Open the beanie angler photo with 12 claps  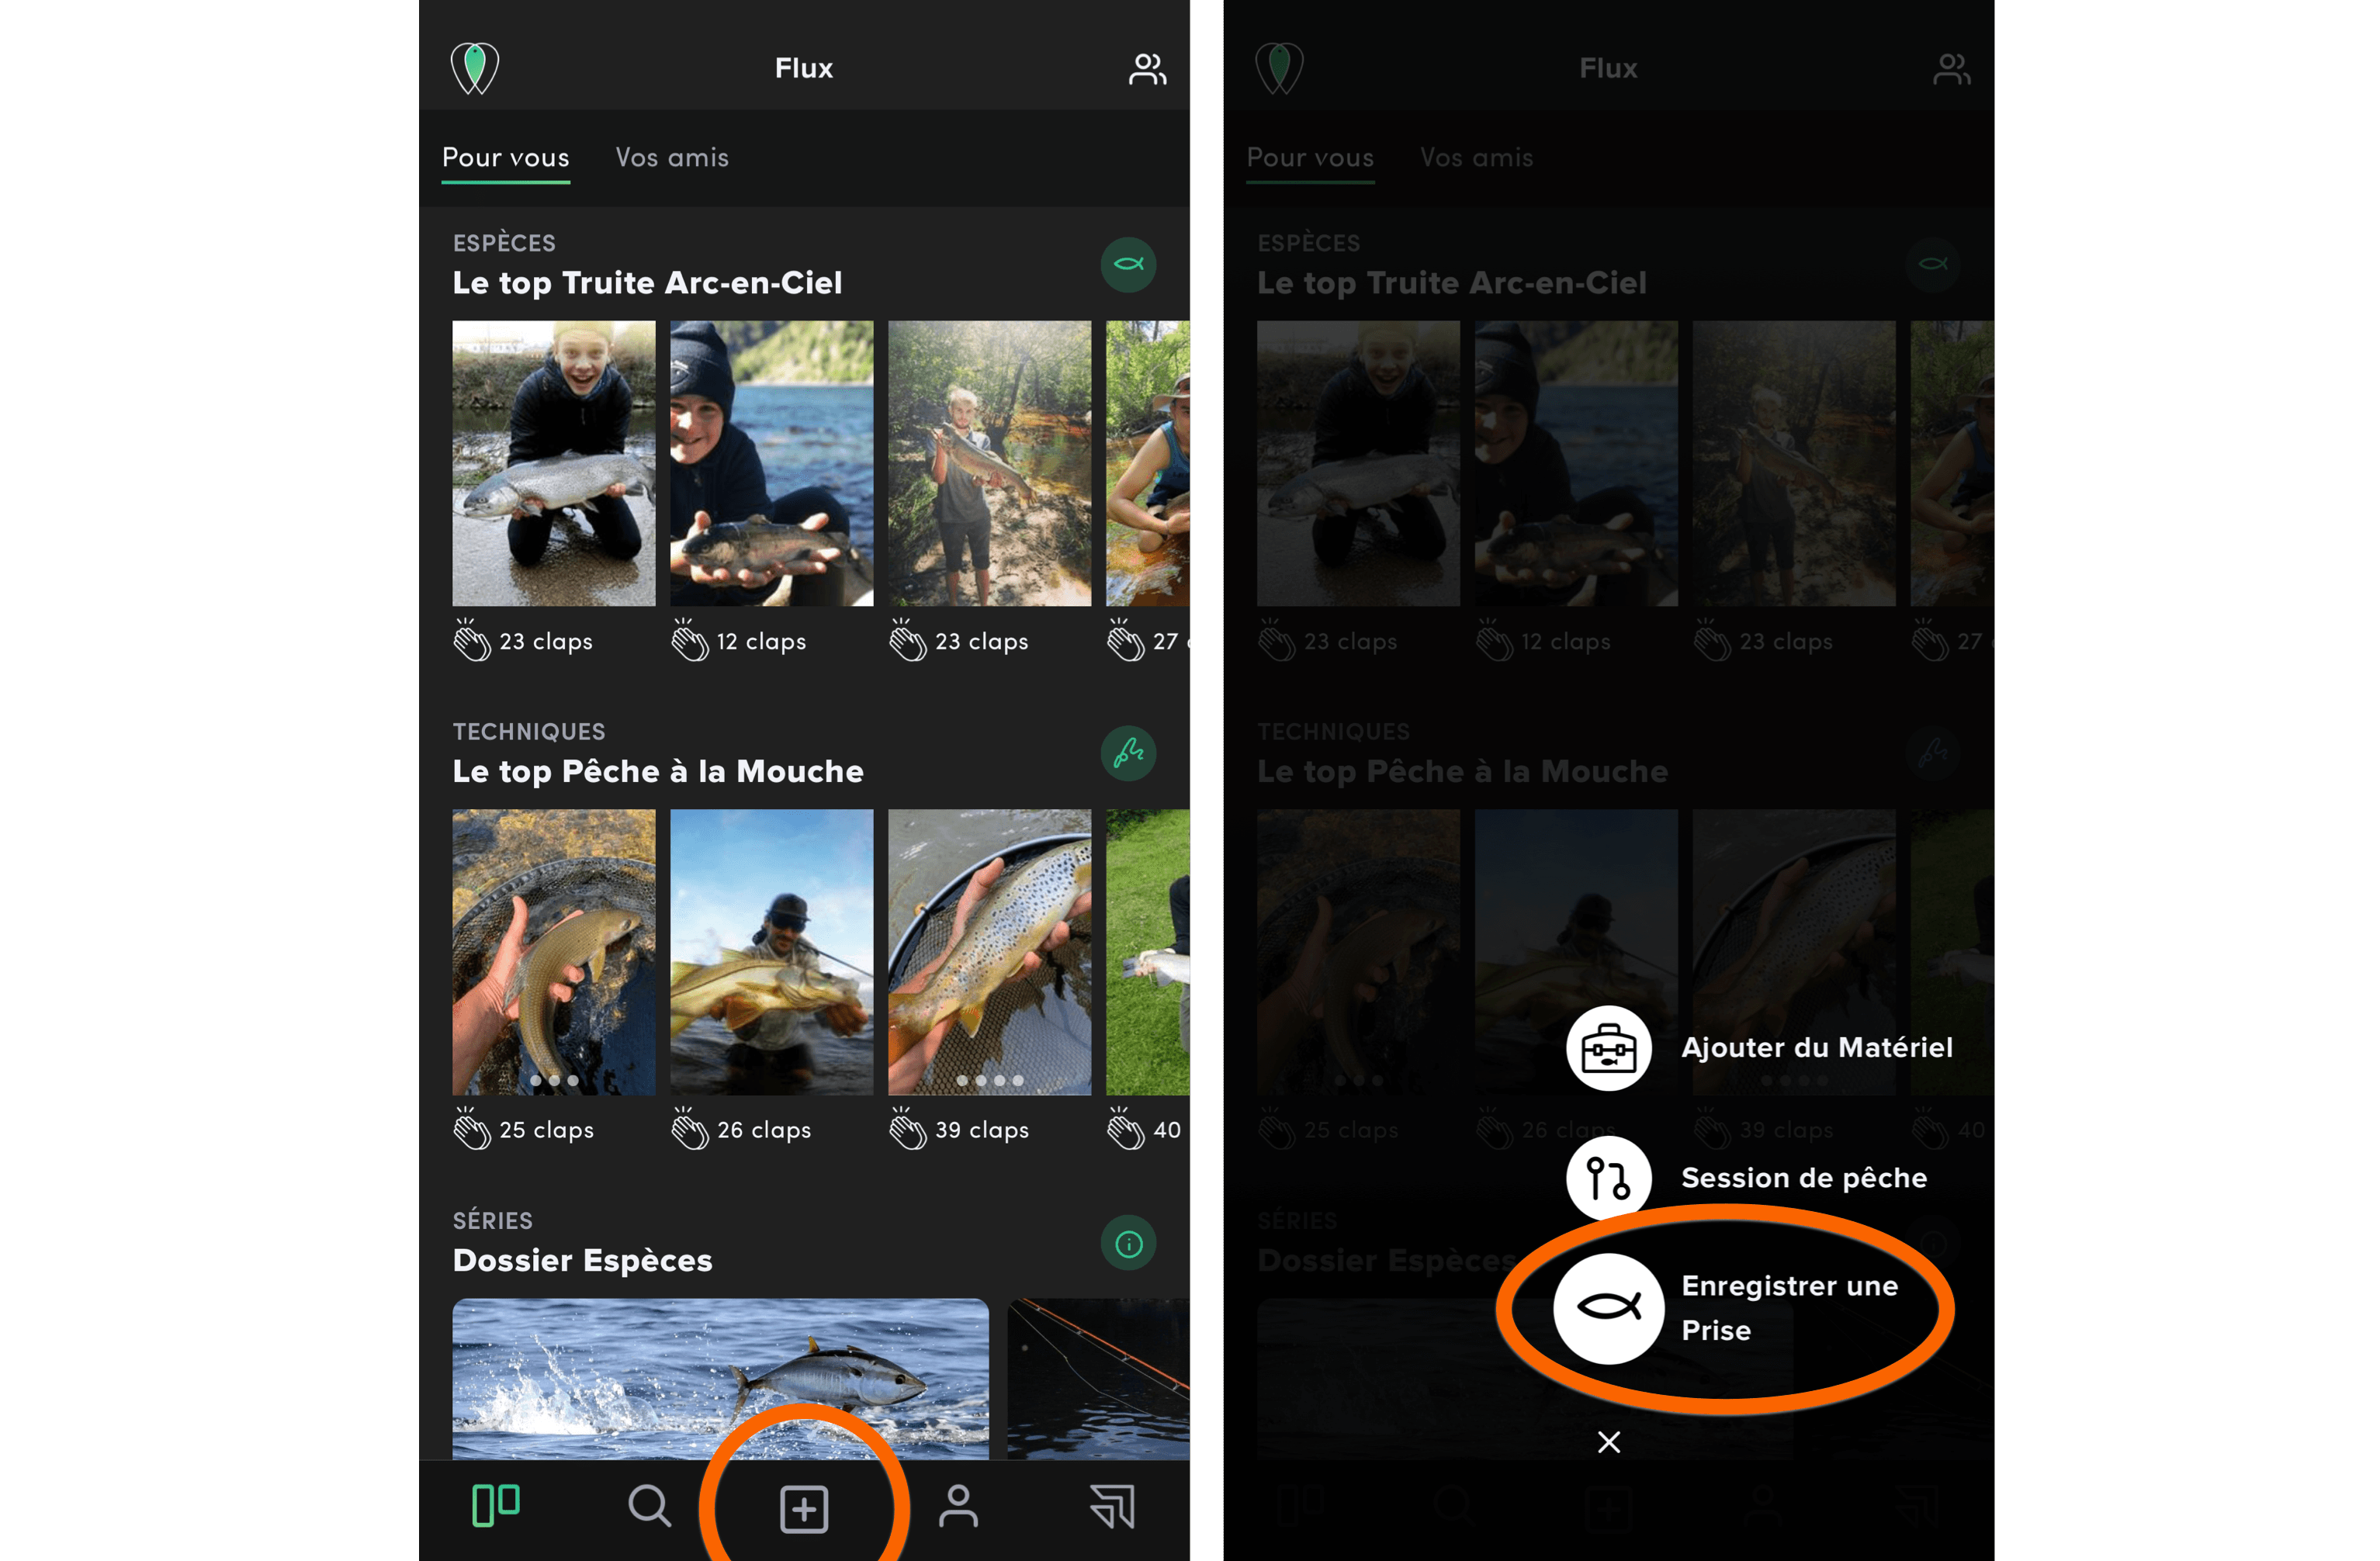[772, 463]
